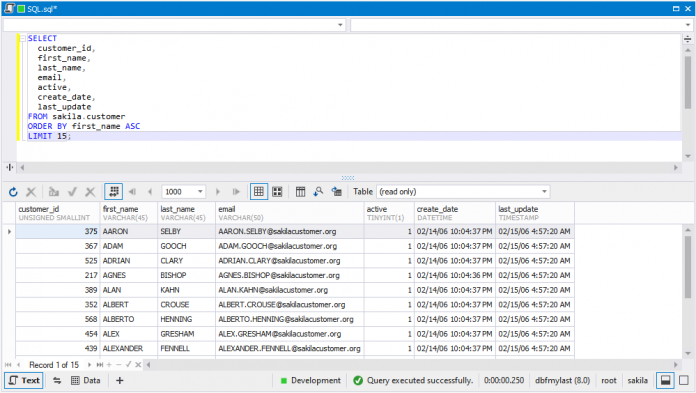Go to previous record in the navigator

[x=18, y=365]
